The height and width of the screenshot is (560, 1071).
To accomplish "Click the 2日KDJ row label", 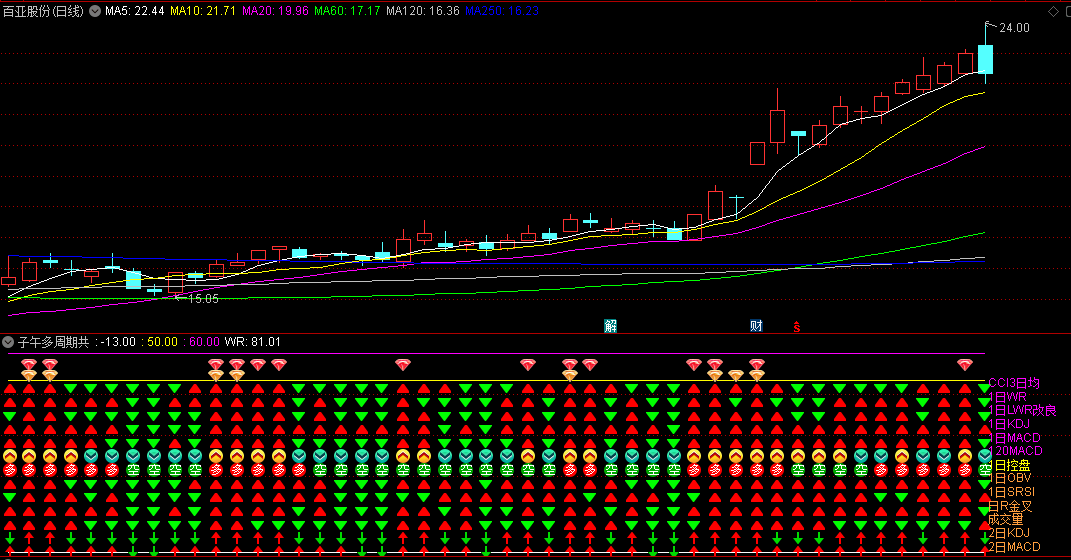I will (x=1009, y=533).
